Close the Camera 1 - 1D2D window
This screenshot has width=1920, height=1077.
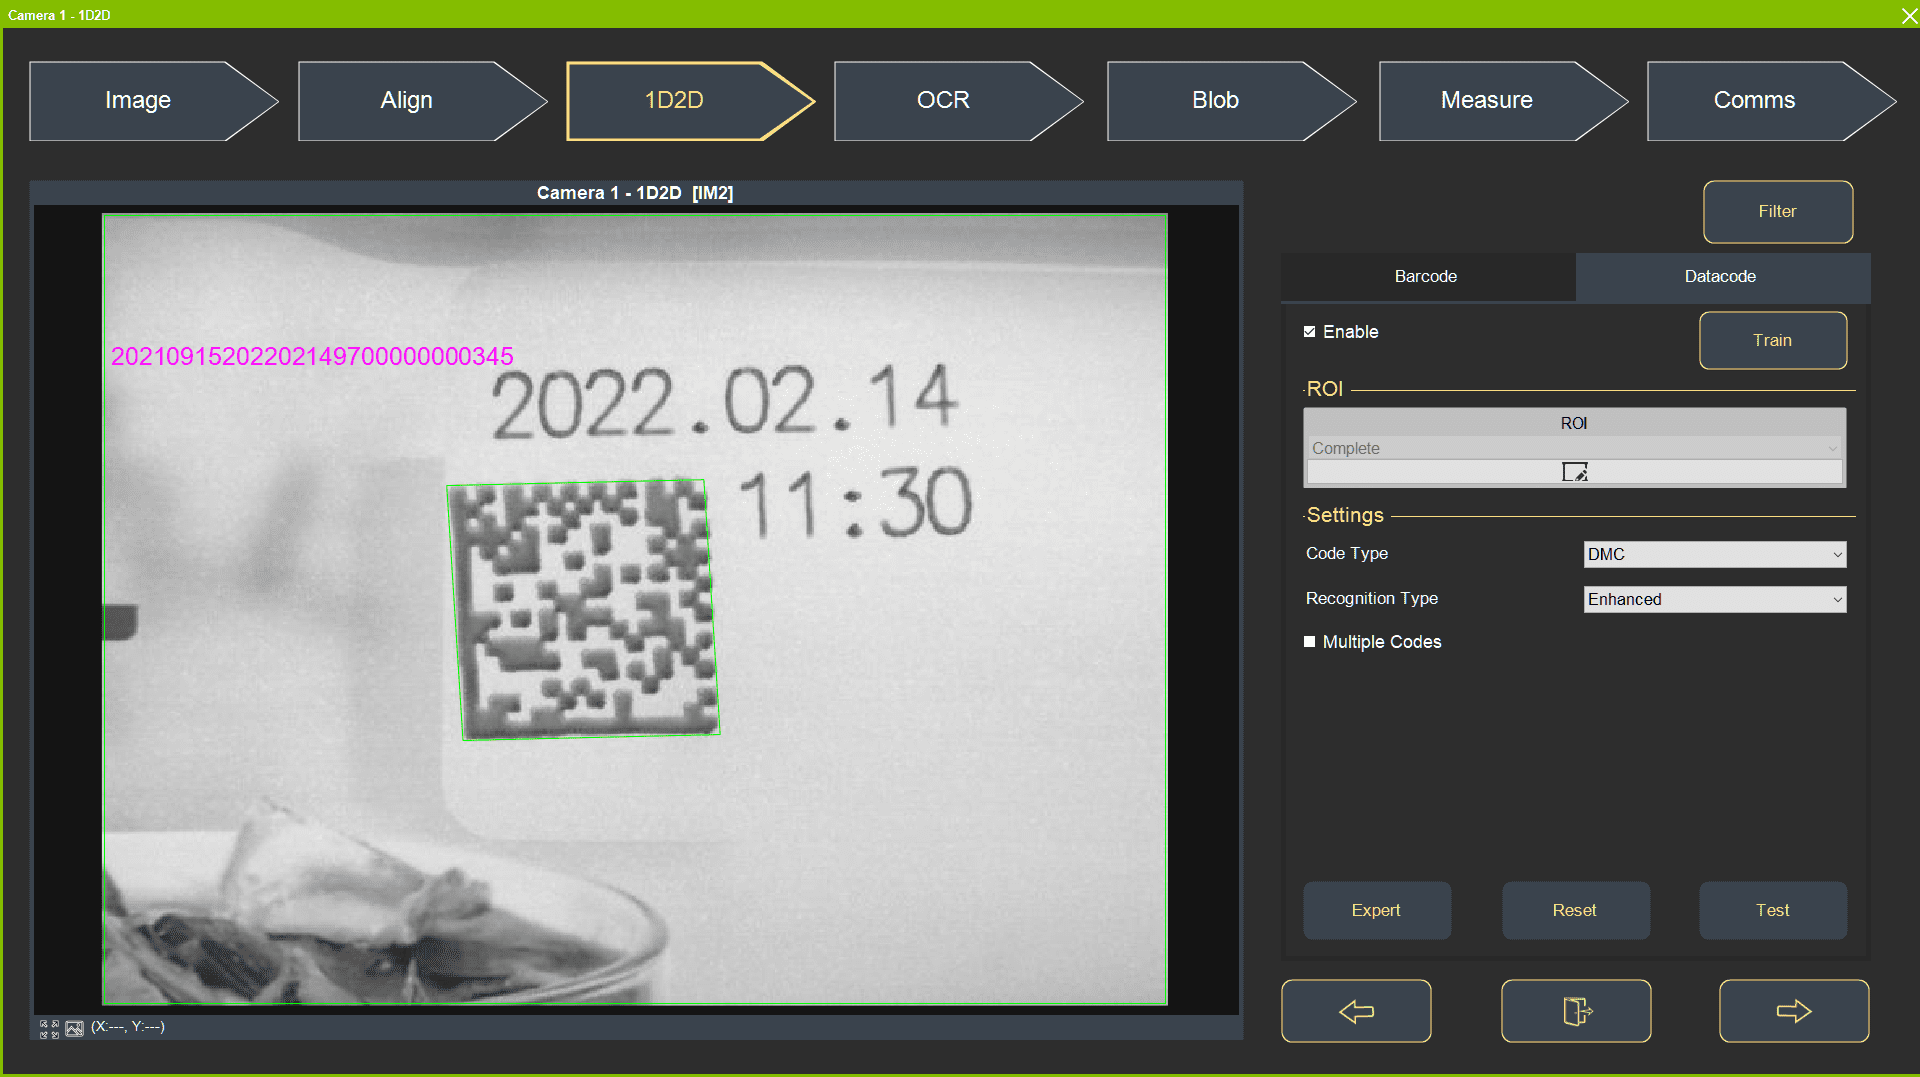click(1908, 15)
